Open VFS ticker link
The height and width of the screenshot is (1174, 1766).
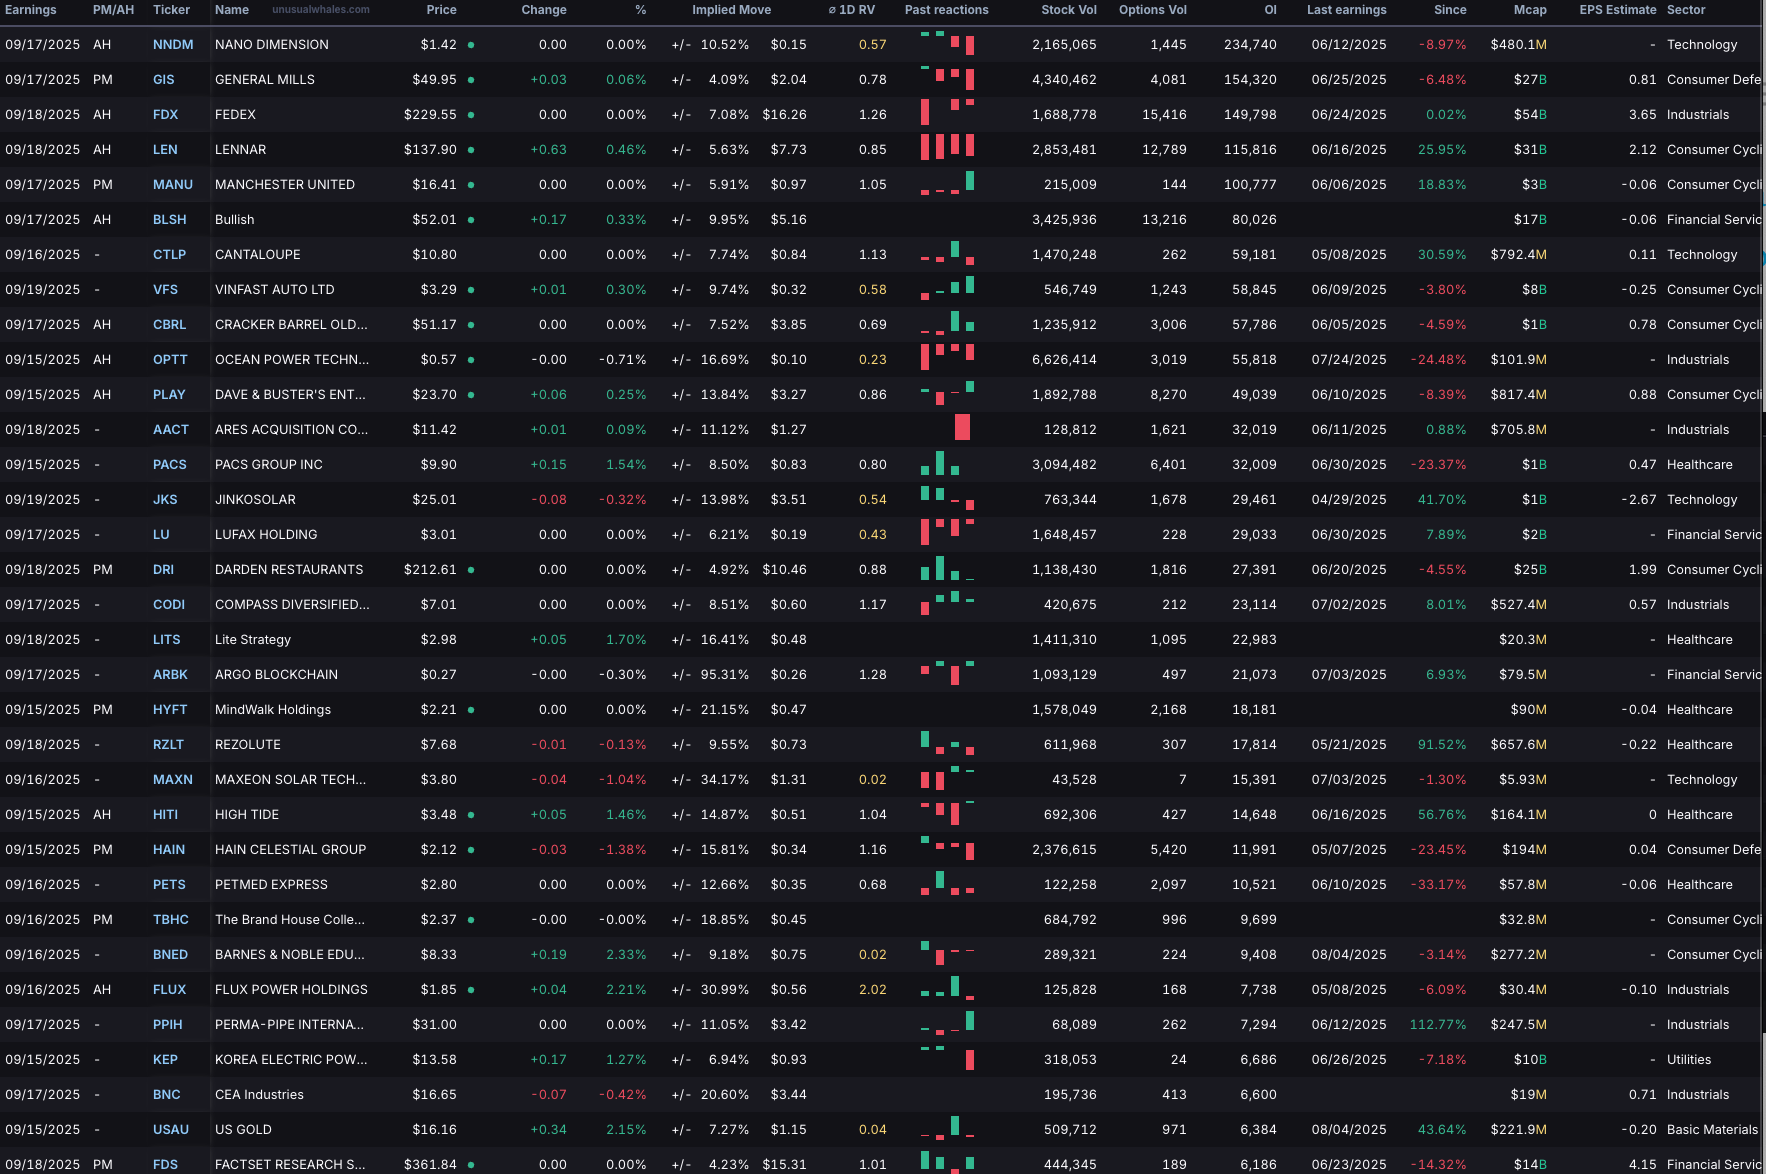pos(166,290)
